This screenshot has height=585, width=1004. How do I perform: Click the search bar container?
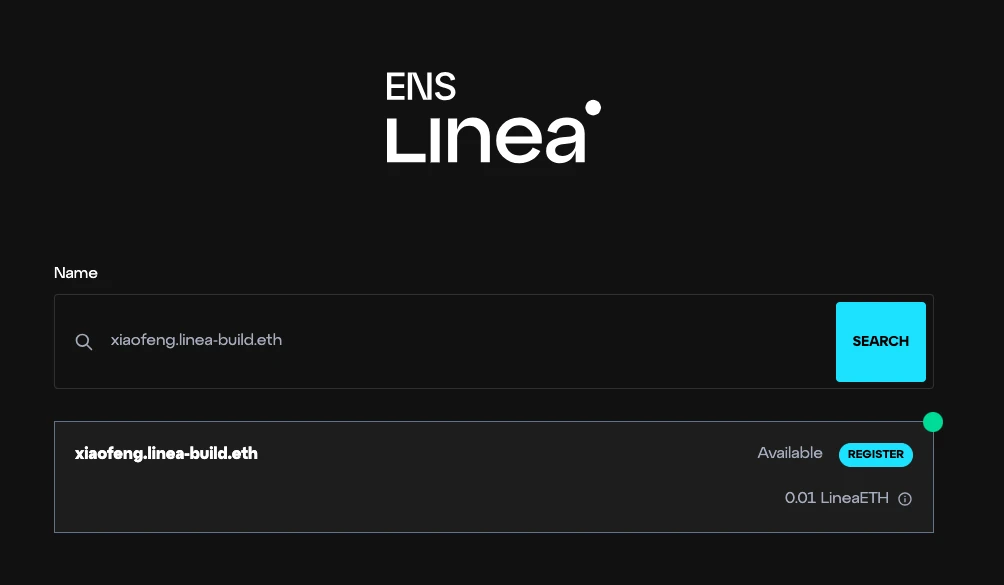coord(450,341)
